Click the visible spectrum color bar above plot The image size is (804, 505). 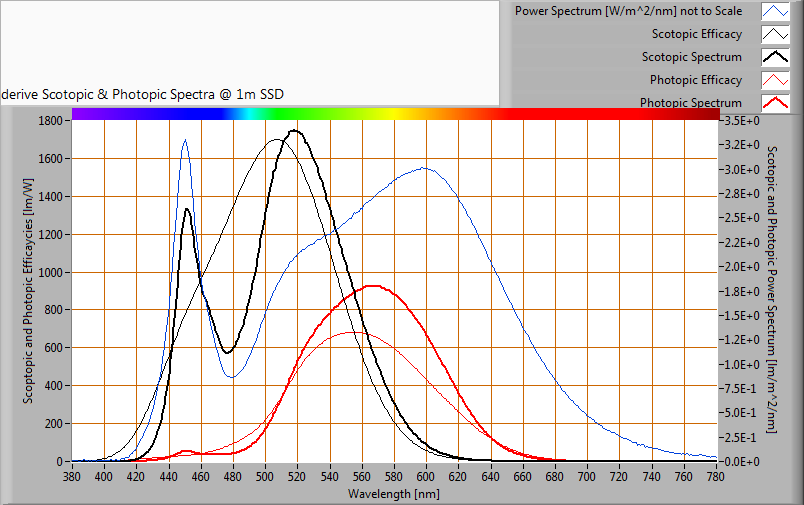pos(394,114)
